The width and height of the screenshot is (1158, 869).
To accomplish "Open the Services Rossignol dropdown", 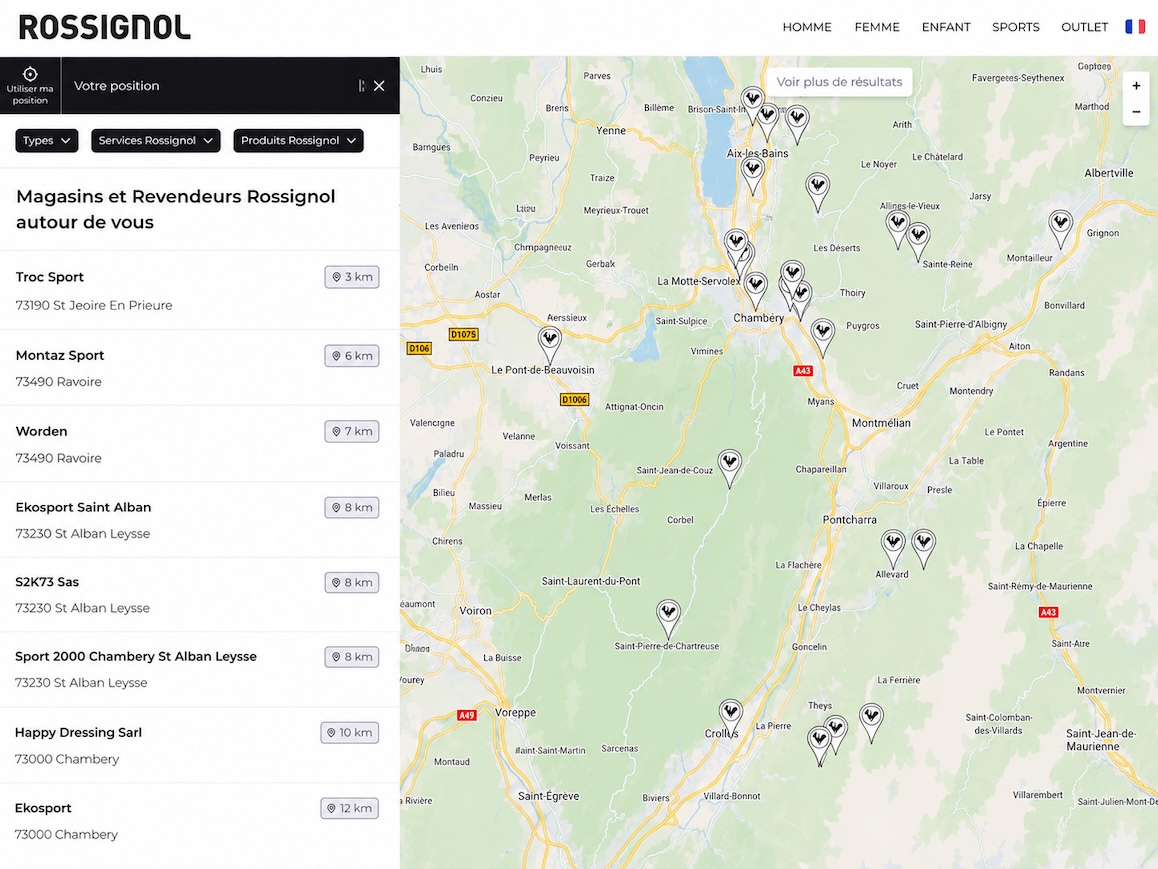I will coord(156,140).
